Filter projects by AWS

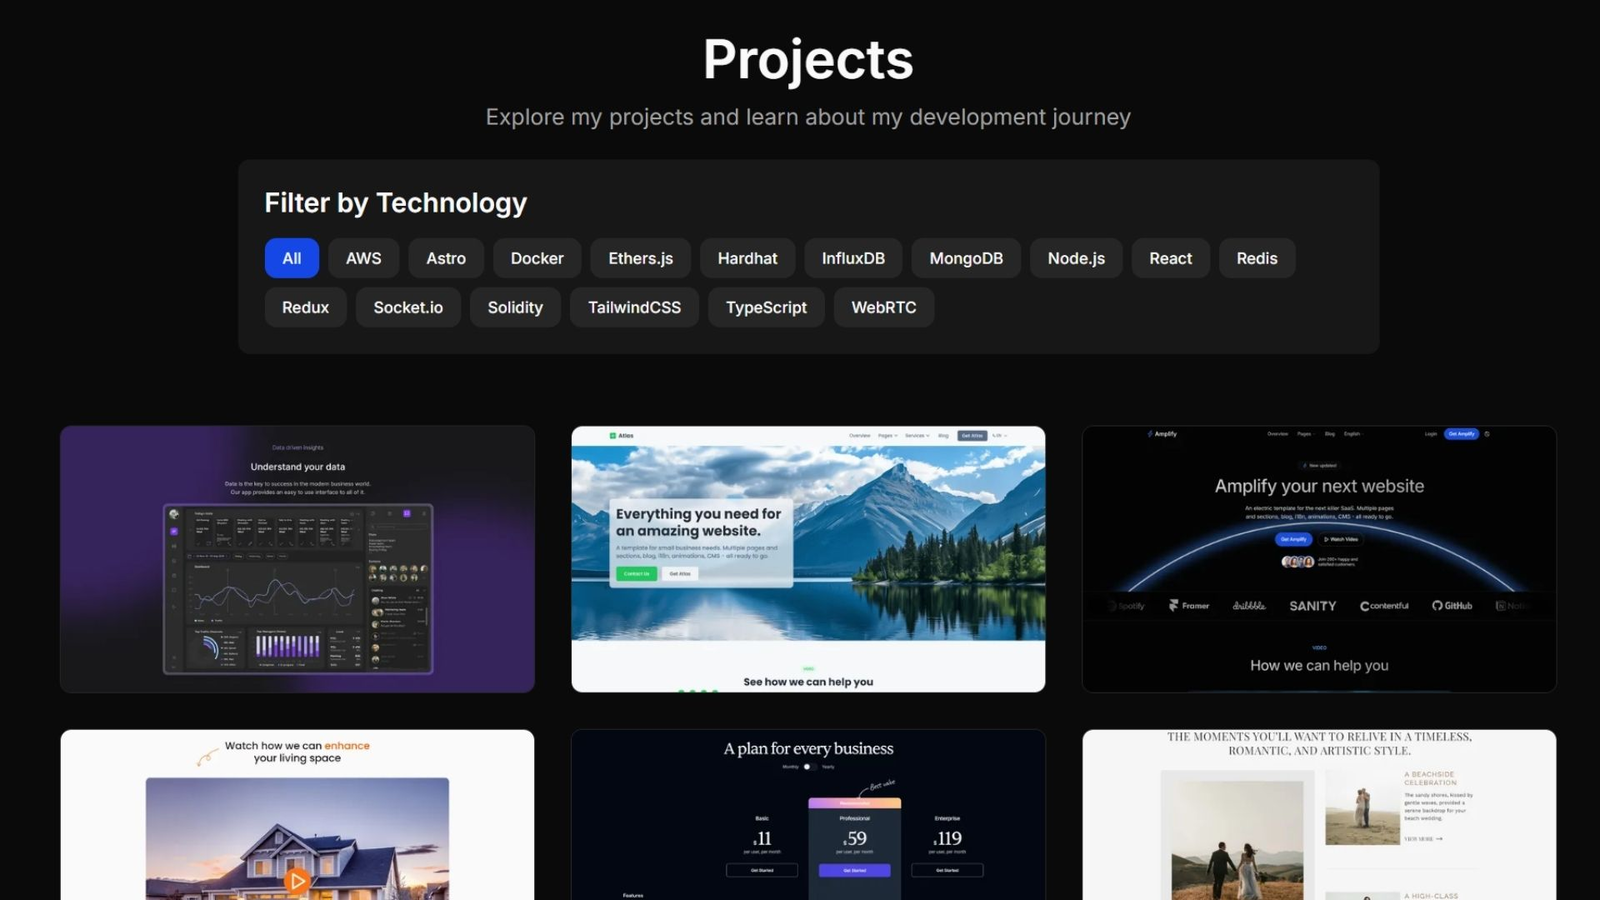363,258
